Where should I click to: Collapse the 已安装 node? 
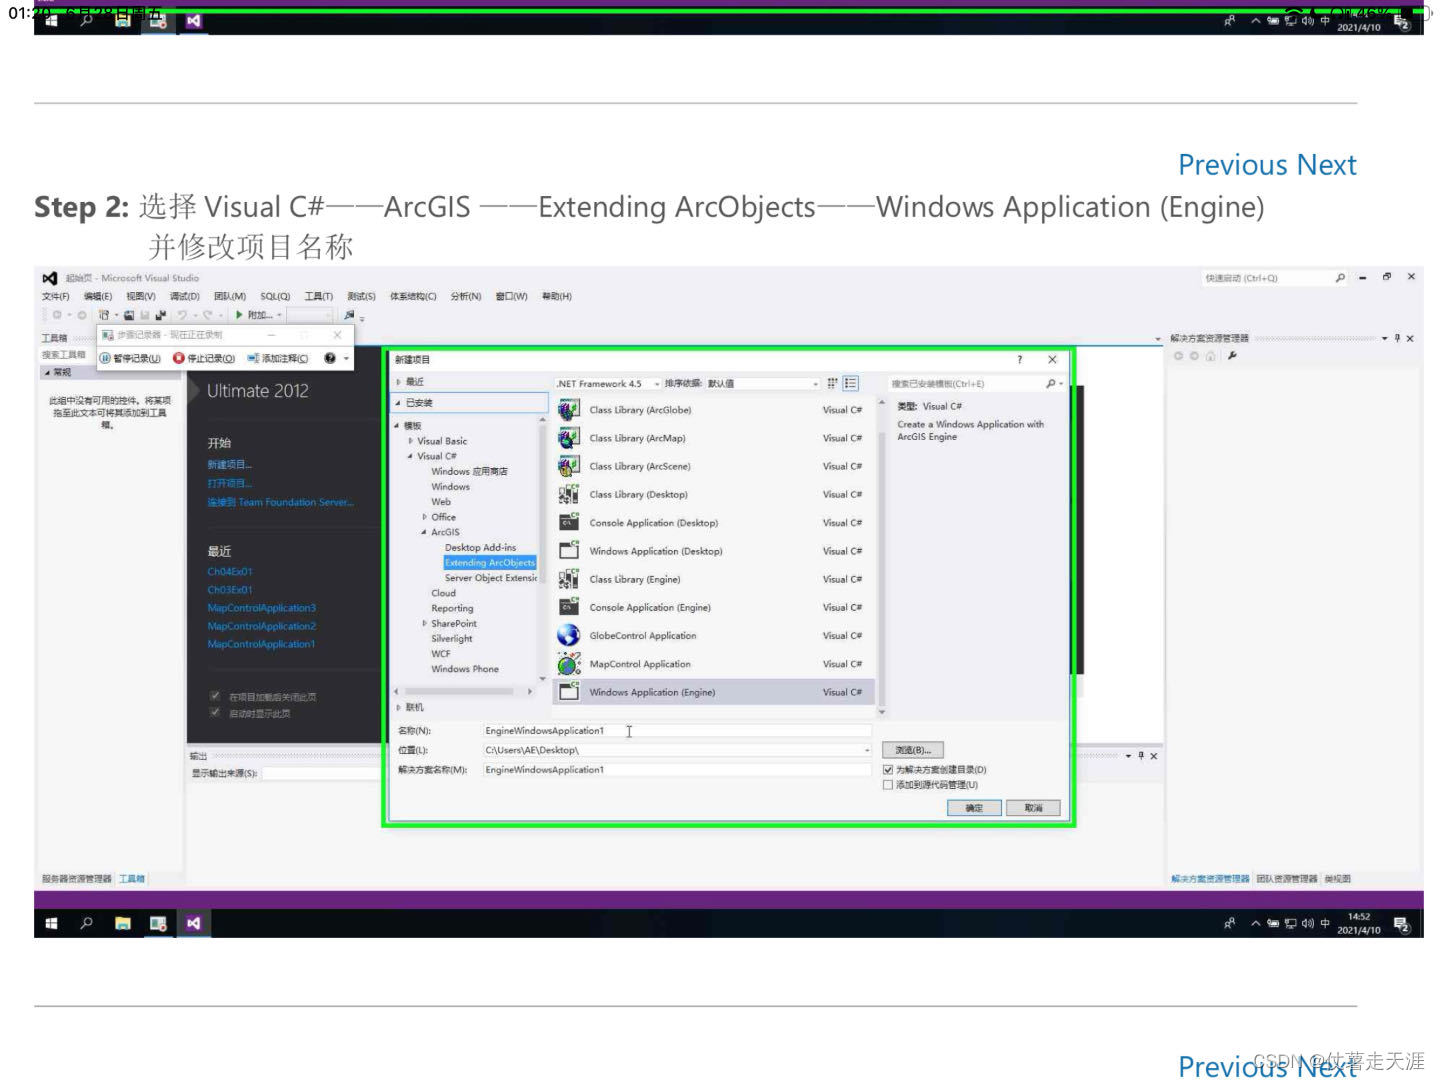click(398, 403)
